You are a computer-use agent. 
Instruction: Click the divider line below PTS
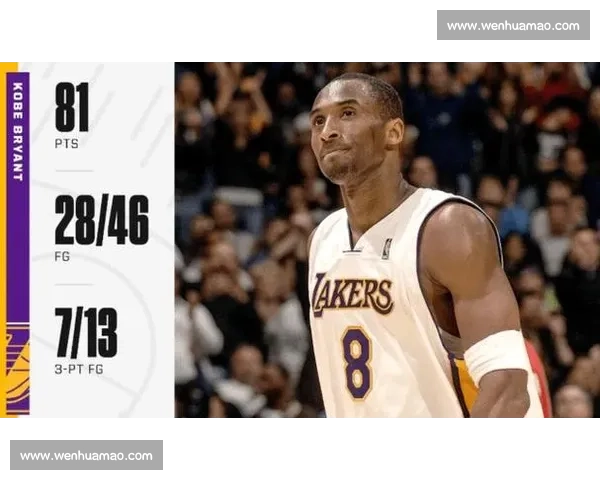tap(74, 170)
